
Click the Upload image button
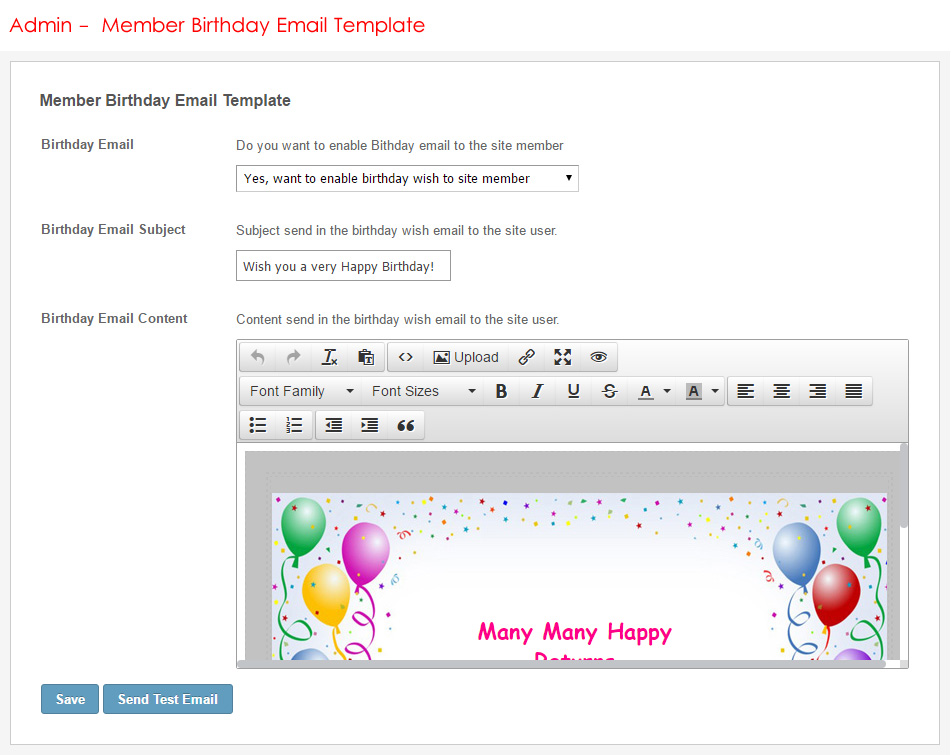[465, 357]
